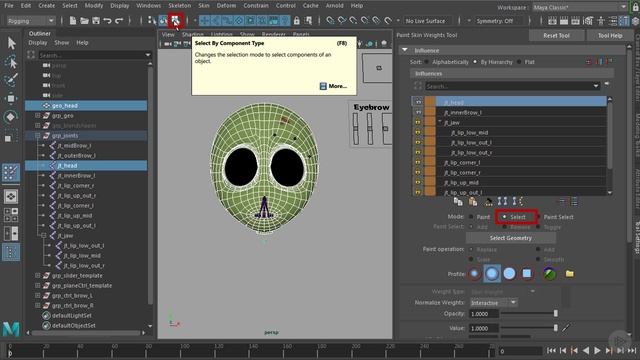Sort influences Flat
The height and width of the screenshot is (360, 640).
click(519, 62)
